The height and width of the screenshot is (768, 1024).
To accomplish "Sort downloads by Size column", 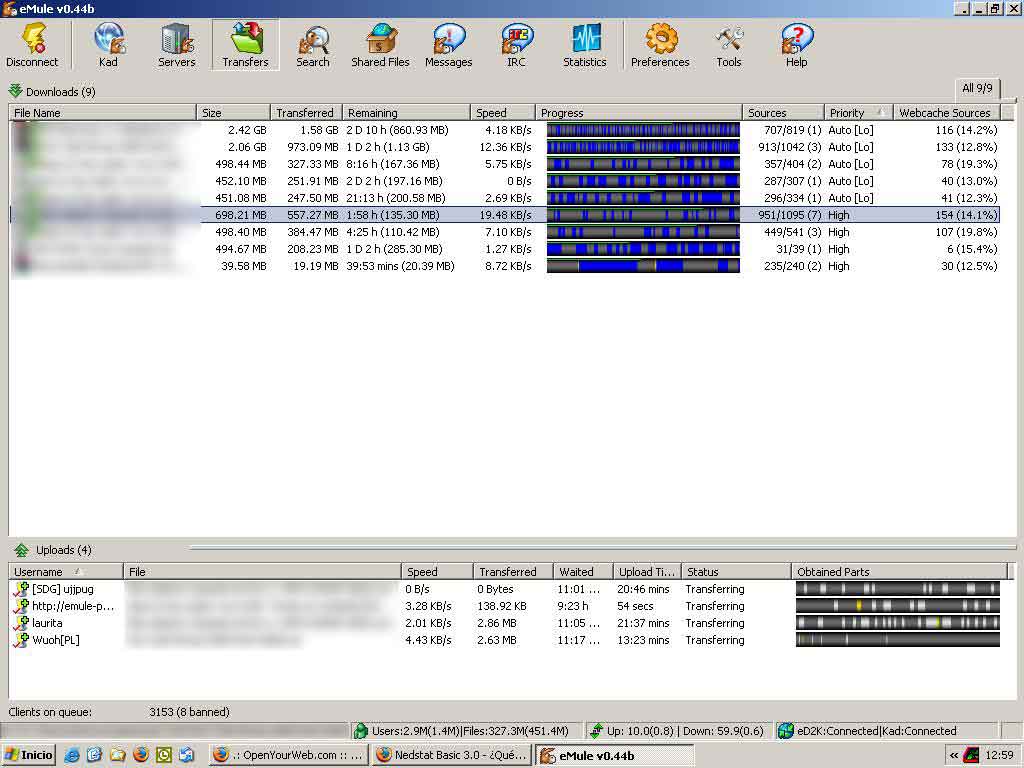I will (233, 112).
